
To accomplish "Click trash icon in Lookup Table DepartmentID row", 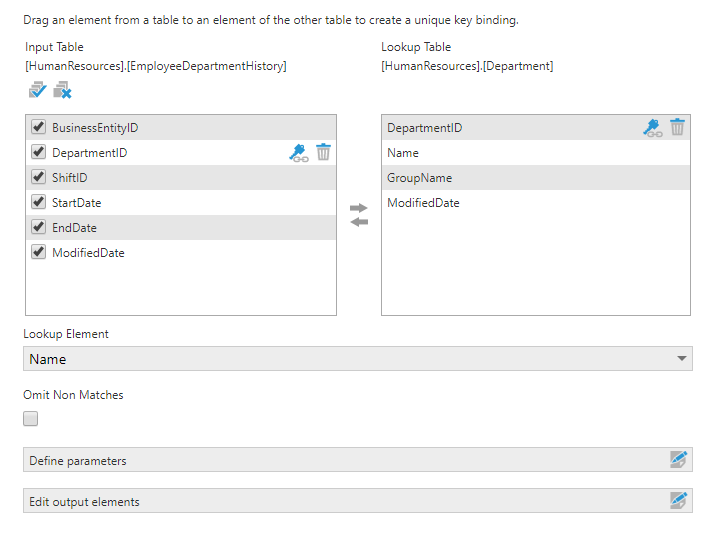I will pos(677,128).
